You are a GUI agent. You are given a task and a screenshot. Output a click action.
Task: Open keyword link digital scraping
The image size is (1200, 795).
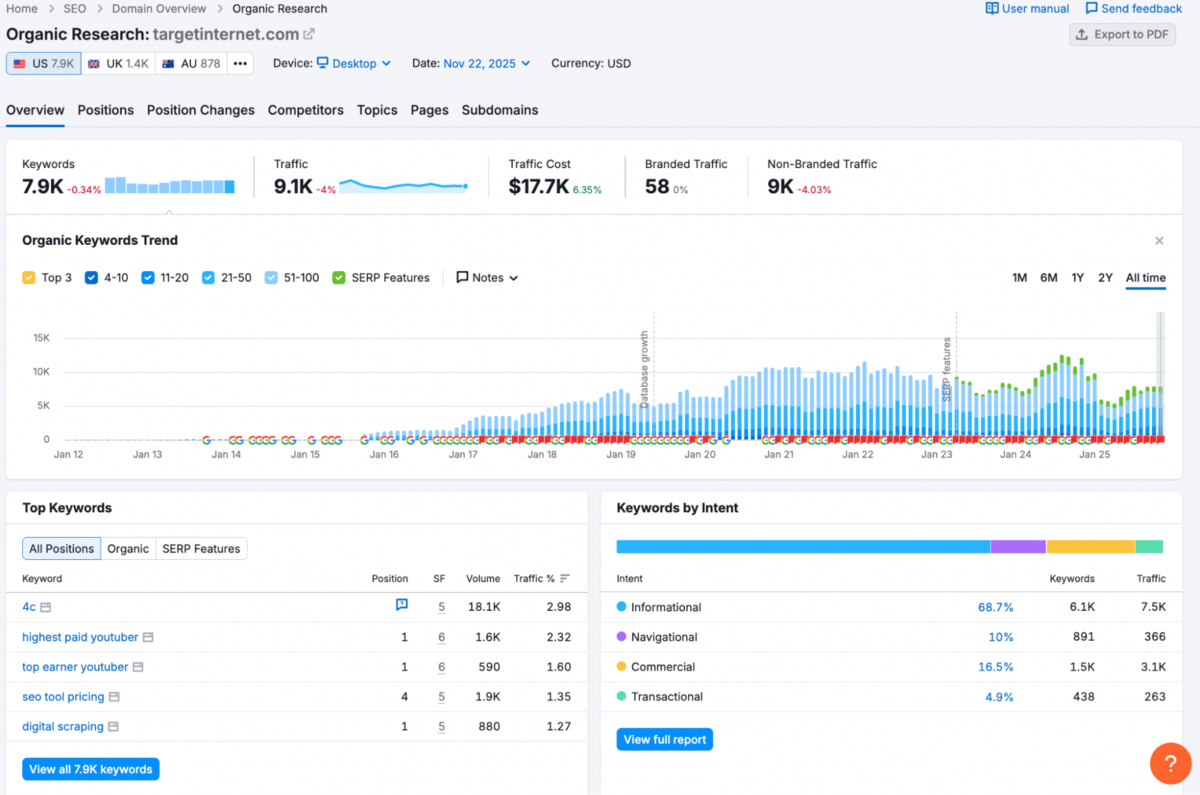click(62, 727)
